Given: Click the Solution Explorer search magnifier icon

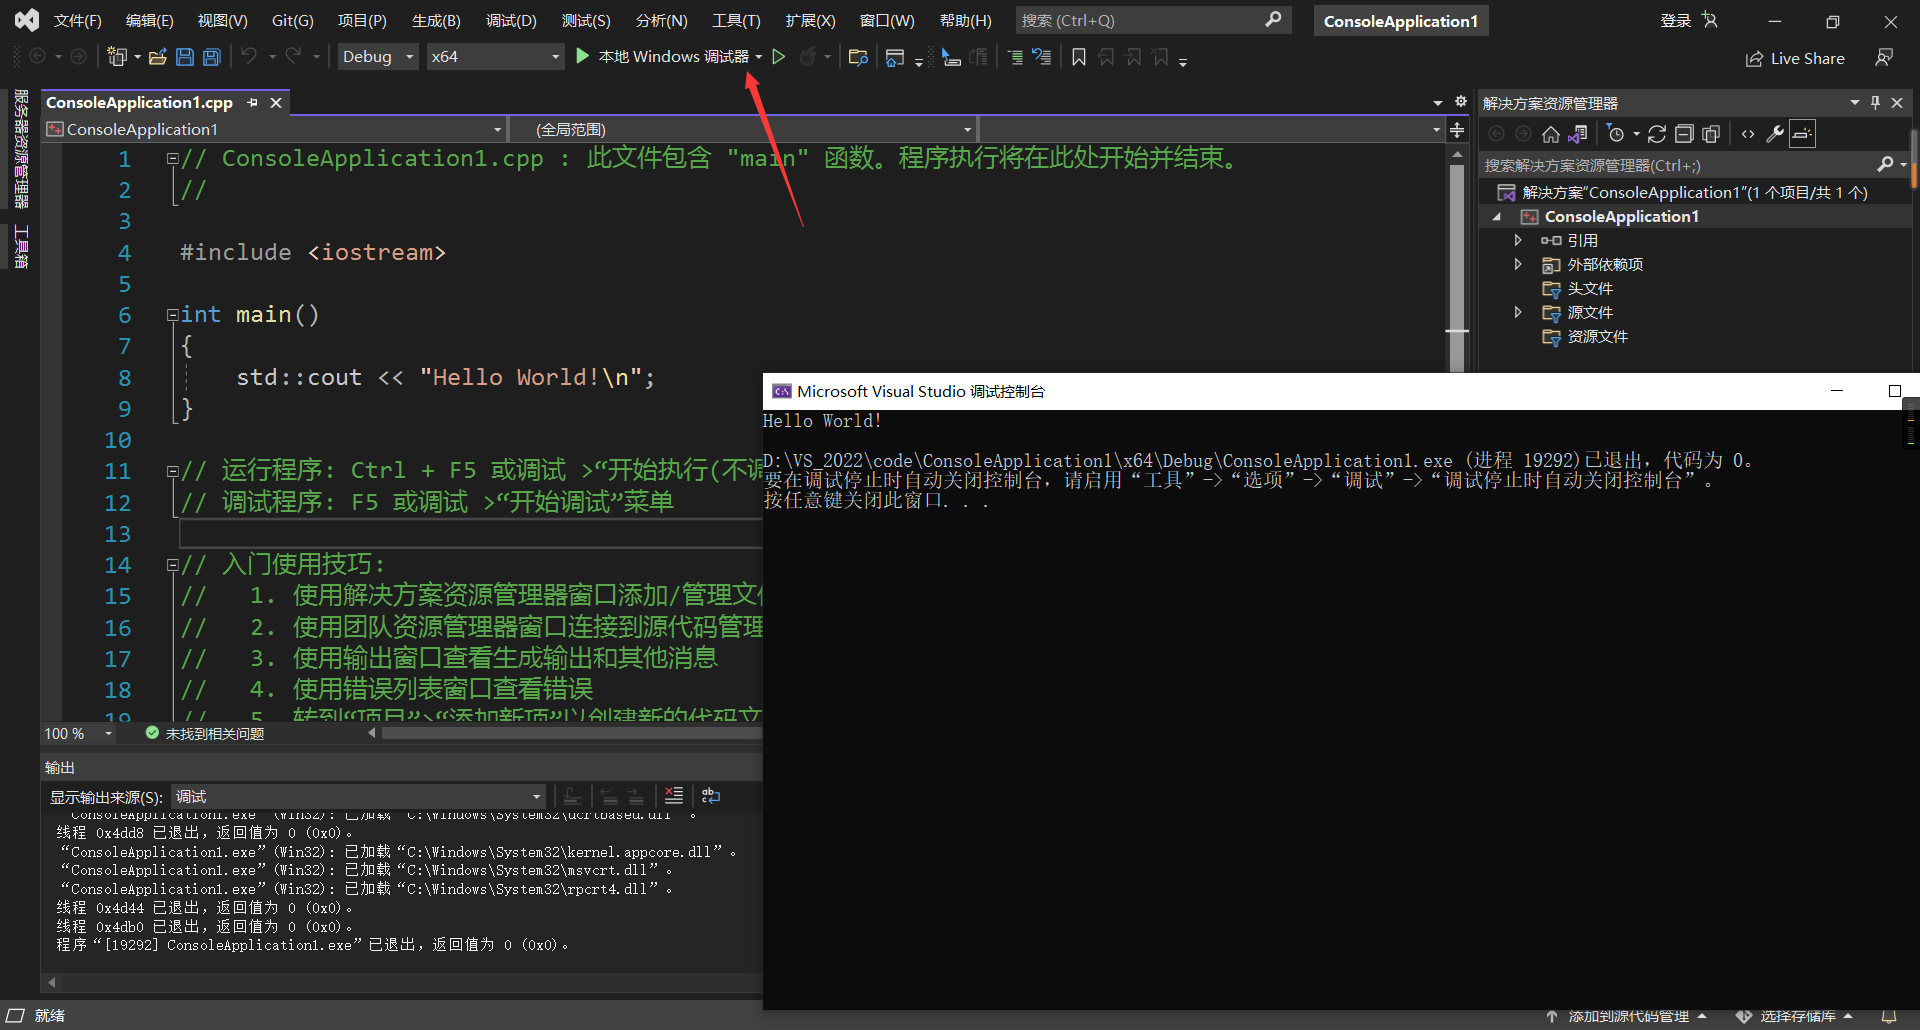Looking at the screenshot, I should click(1886, 164).
